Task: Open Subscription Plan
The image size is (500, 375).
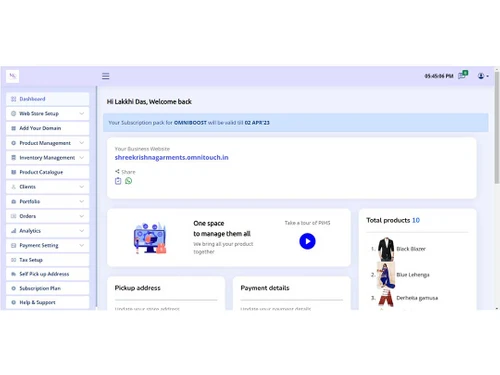Action: (x=48, y=288)
